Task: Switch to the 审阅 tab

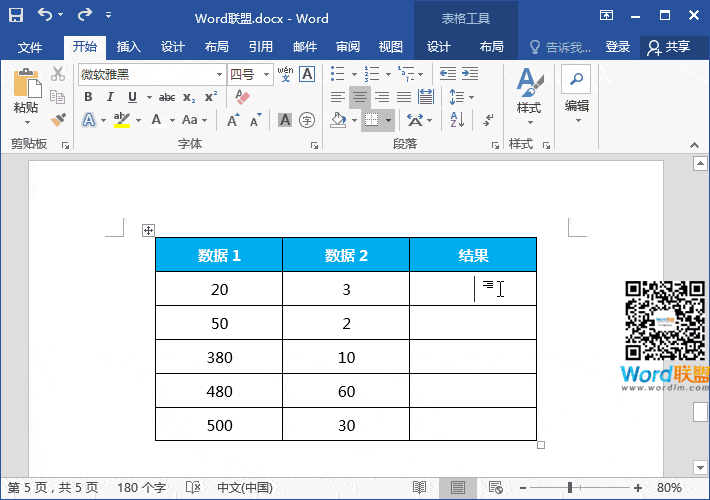Action: [x=348, y=47]
